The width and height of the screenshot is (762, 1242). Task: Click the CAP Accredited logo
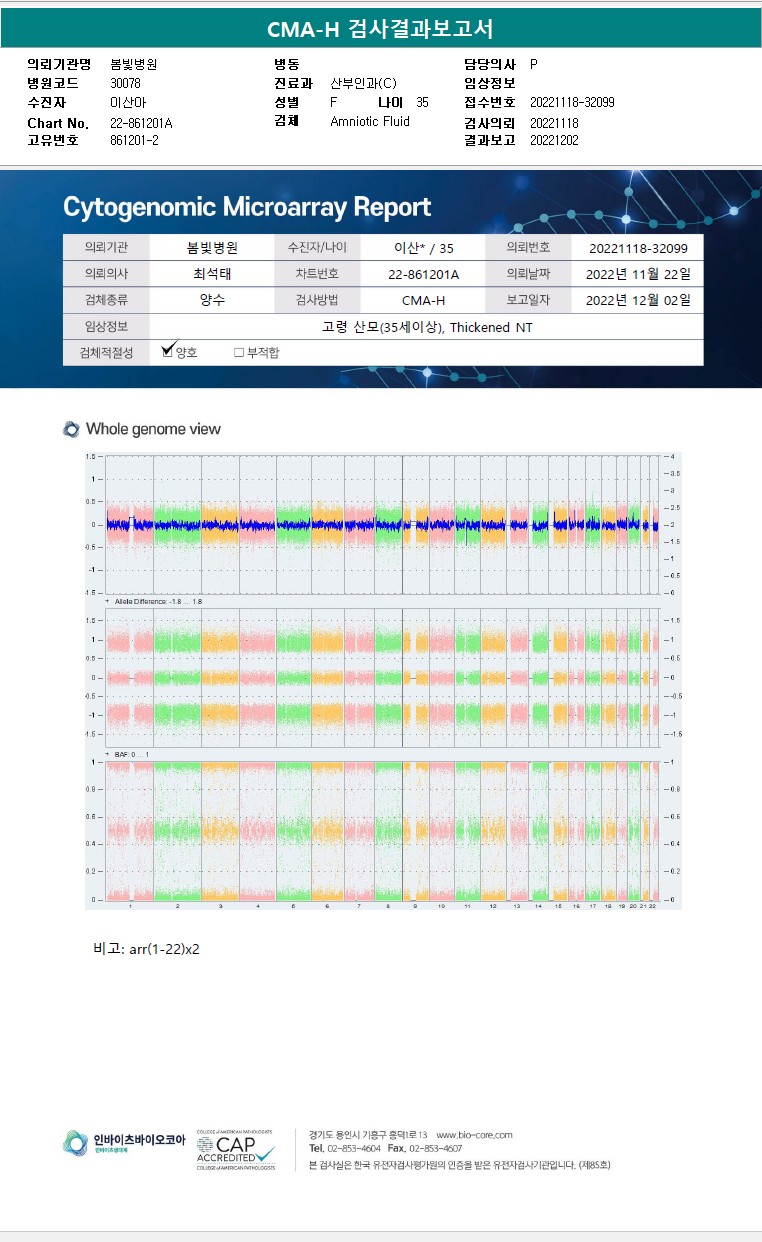(x=236, y=1149)
